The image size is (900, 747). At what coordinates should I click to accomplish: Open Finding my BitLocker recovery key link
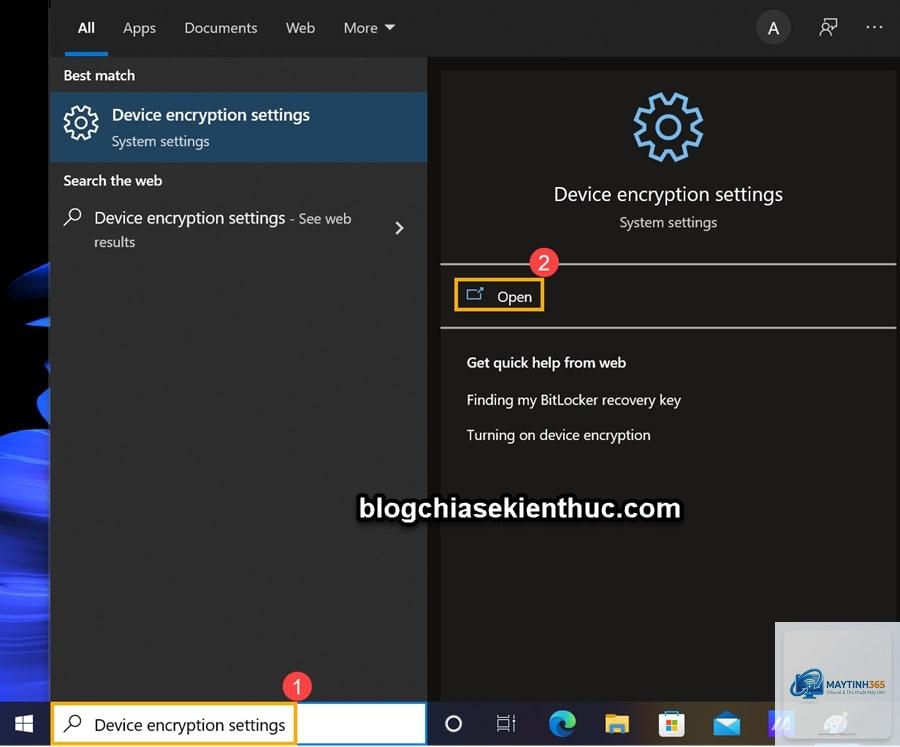[x=573, y=400]
